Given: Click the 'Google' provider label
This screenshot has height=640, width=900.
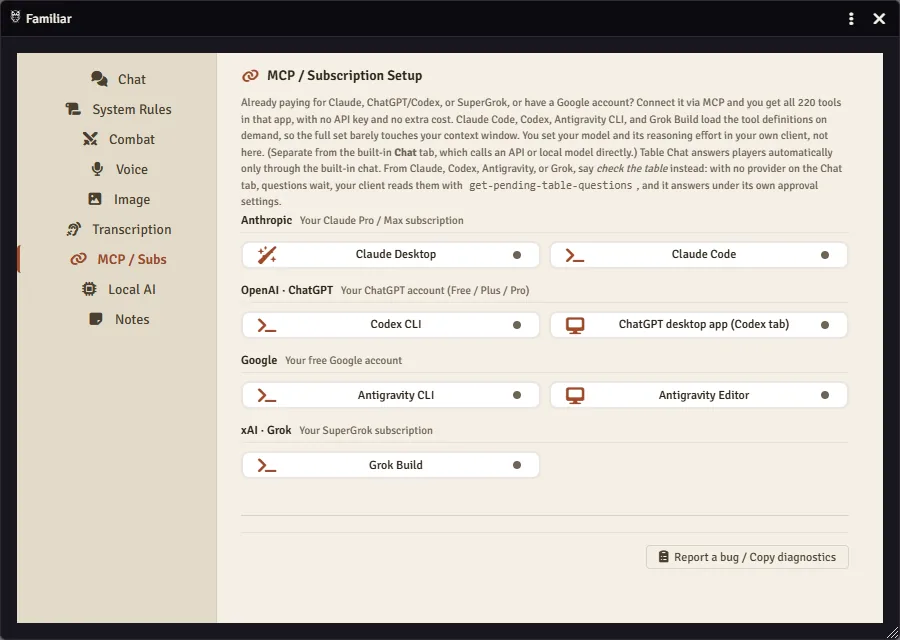Looking at the screenshot, I should point(259,360).
